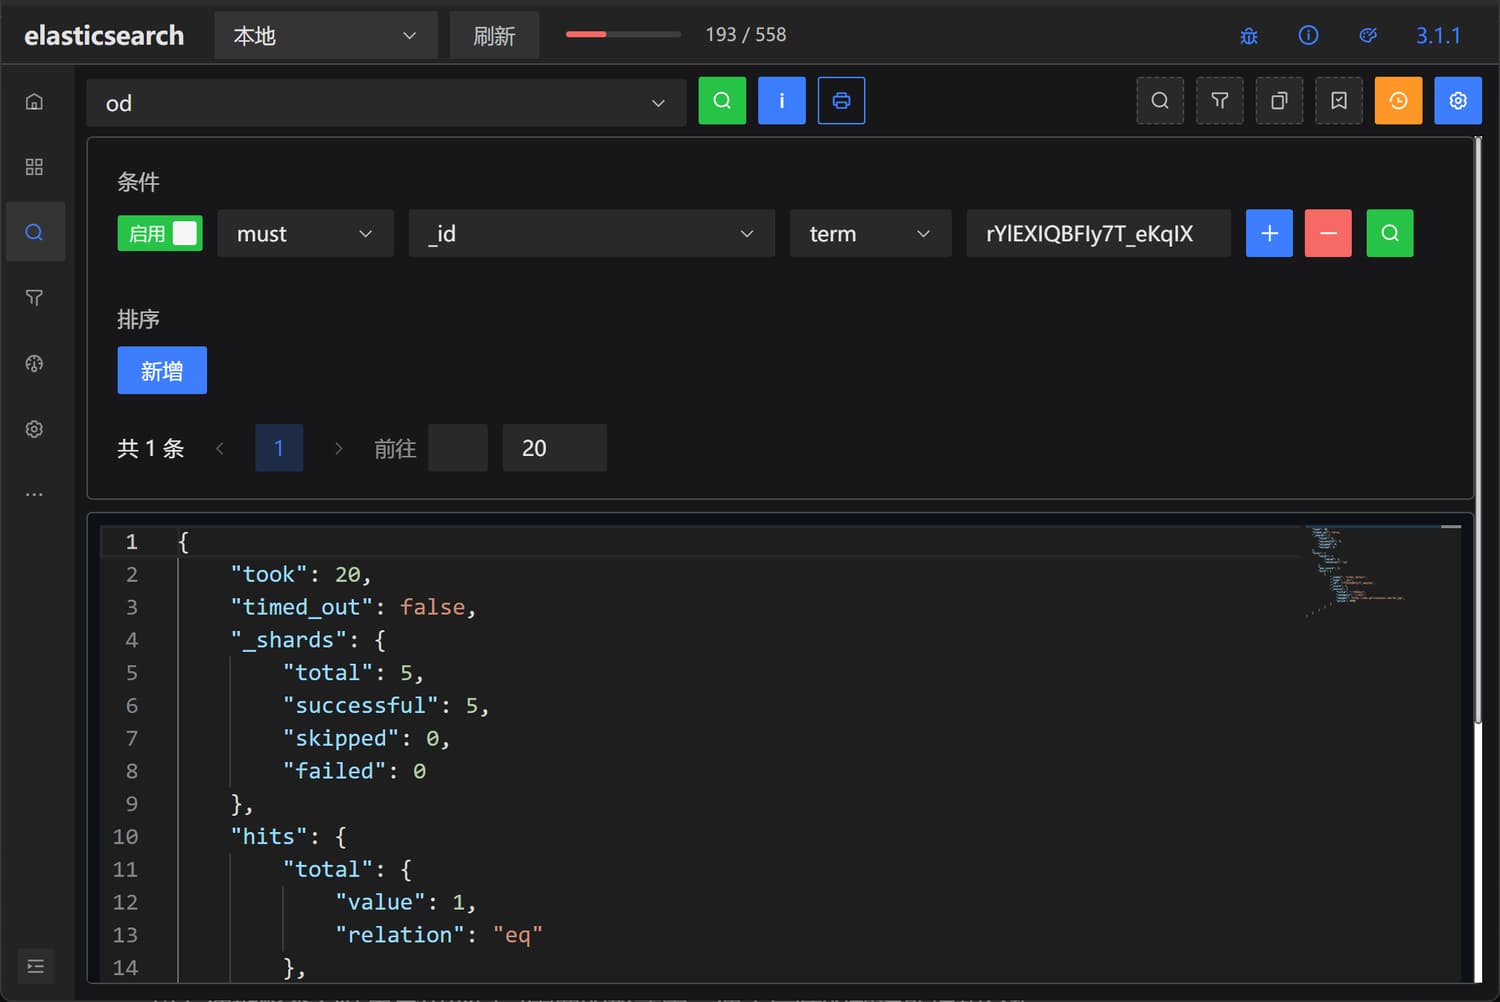The width and height of the screenshot is (1500, 1002).
Task: Click the red remove condition button
Action: pos(1328,233)
